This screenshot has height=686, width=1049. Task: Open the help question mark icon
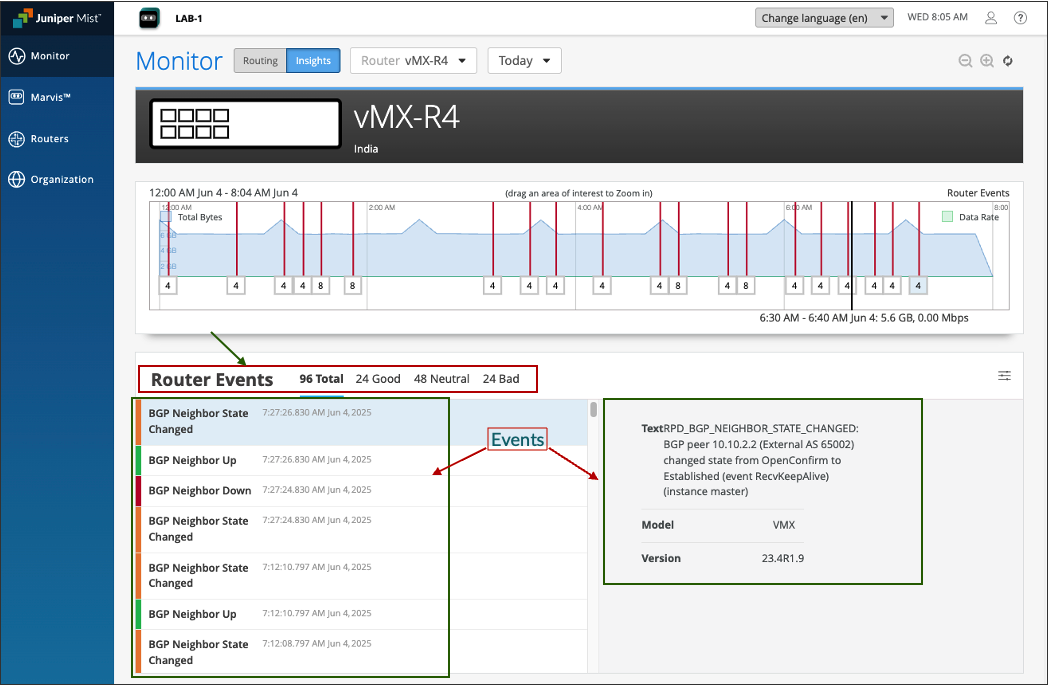point(1020,18)
